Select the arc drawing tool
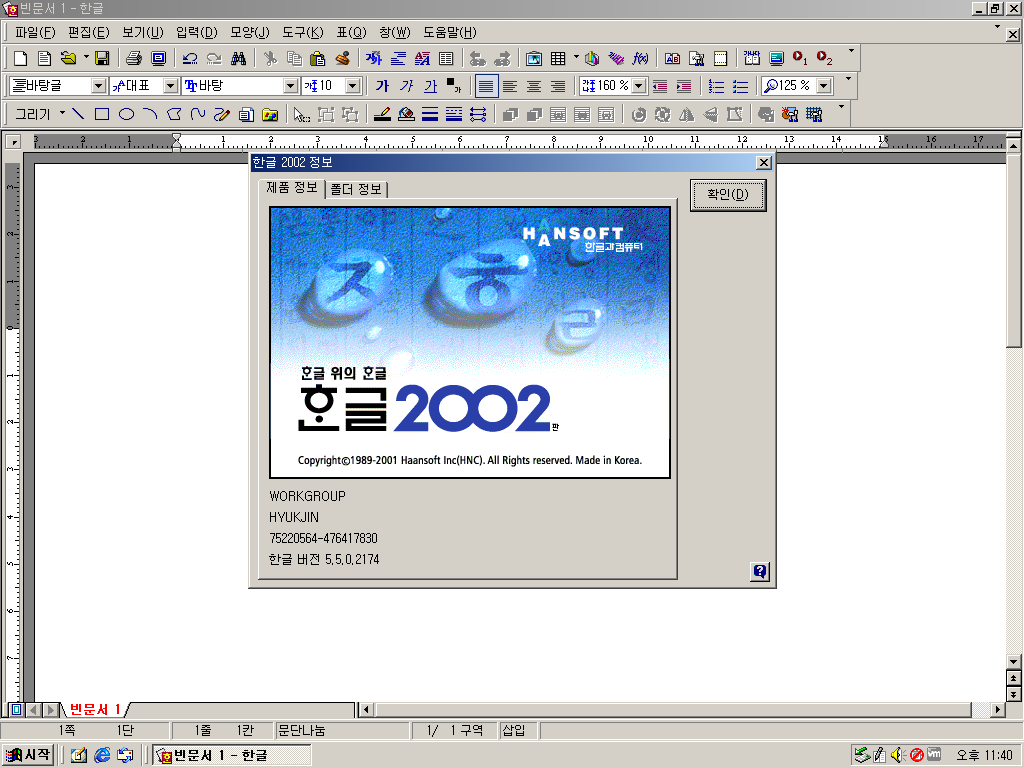1024x768 pixels. pyautogui.click(x=150, y=114)
